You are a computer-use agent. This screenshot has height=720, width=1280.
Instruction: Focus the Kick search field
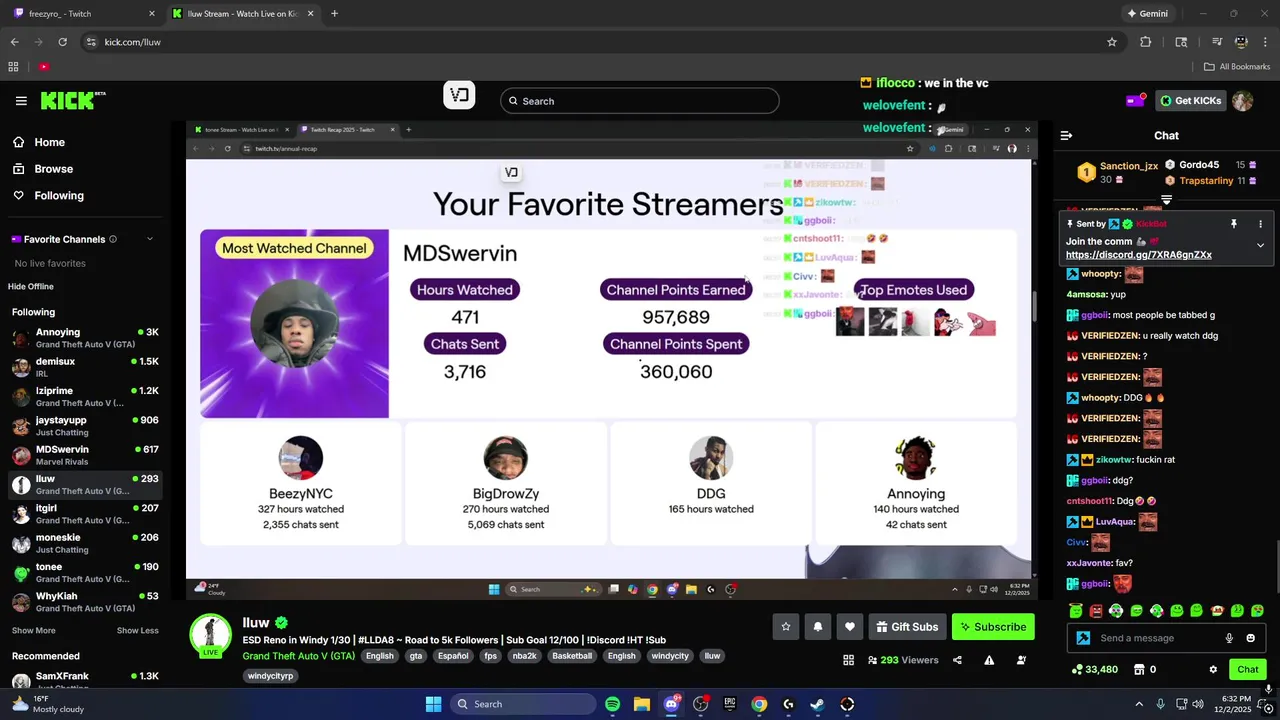640,101
